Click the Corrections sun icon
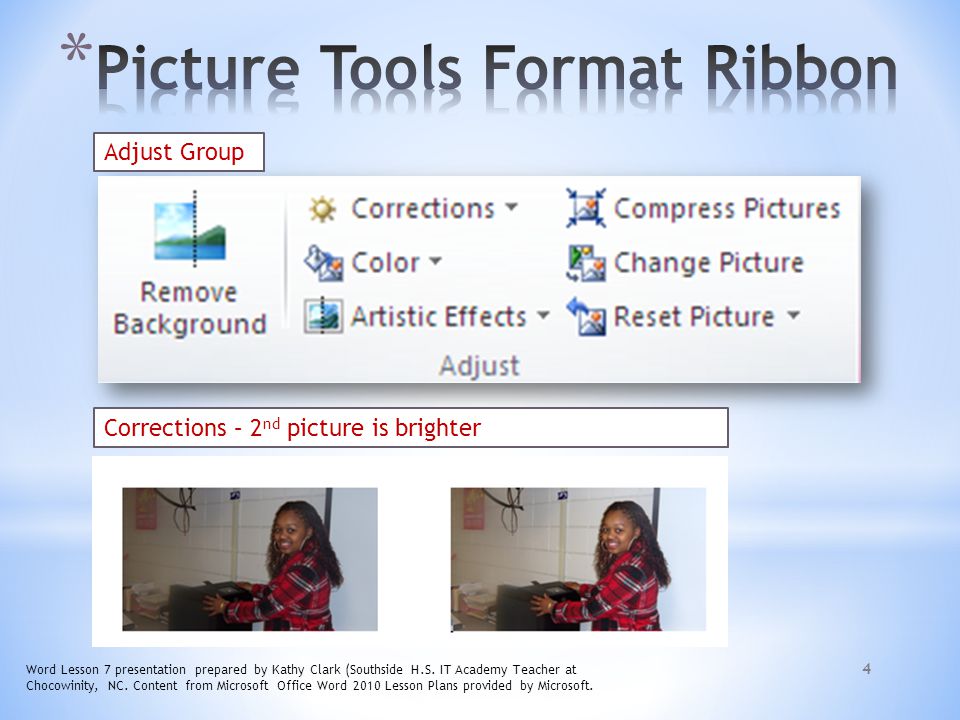960x720 pixels. tap(322, 209)
